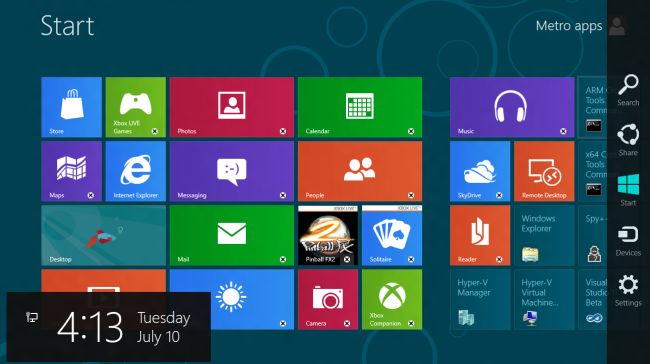This screenshot has width=650, height=364.
Task: Click the network icon in clock overlay
Action: click(32, 318)
